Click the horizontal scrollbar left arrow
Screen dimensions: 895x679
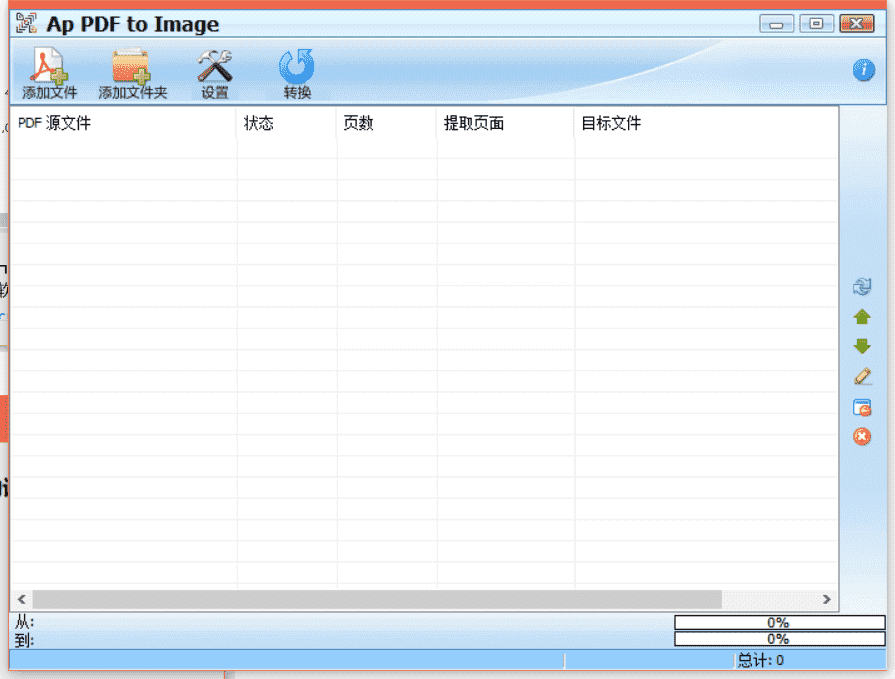click(22, 599)
